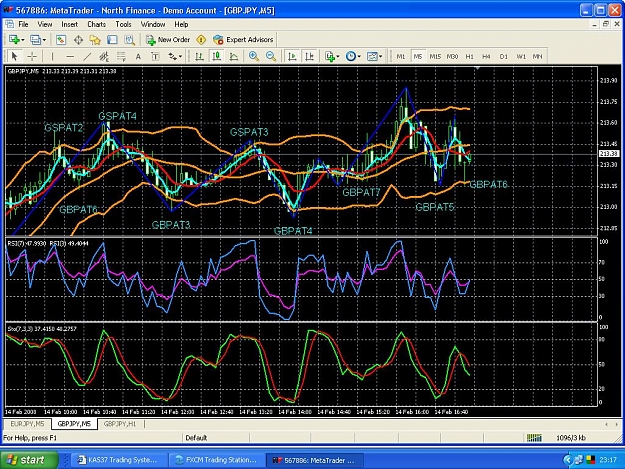
Task: Switch chart to M5 timeframe
Action: pyautogui.click(x=418, y=57)
